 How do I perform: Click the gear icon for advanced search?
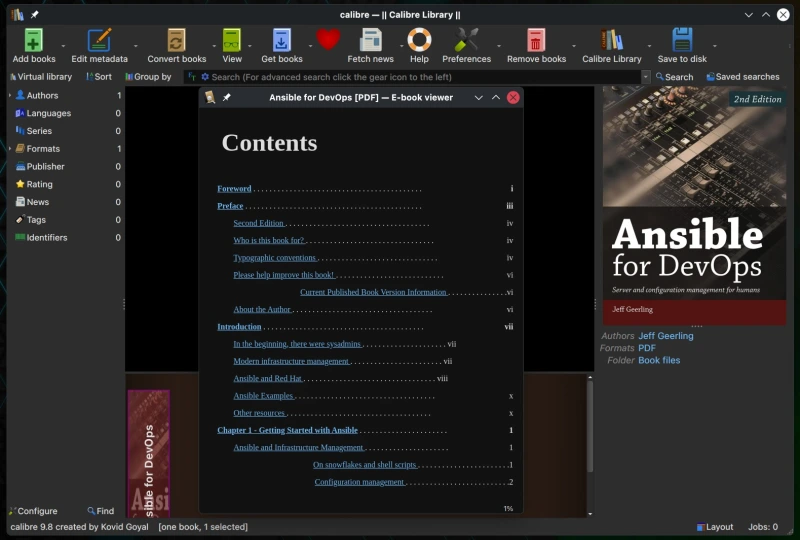point(205,77)
